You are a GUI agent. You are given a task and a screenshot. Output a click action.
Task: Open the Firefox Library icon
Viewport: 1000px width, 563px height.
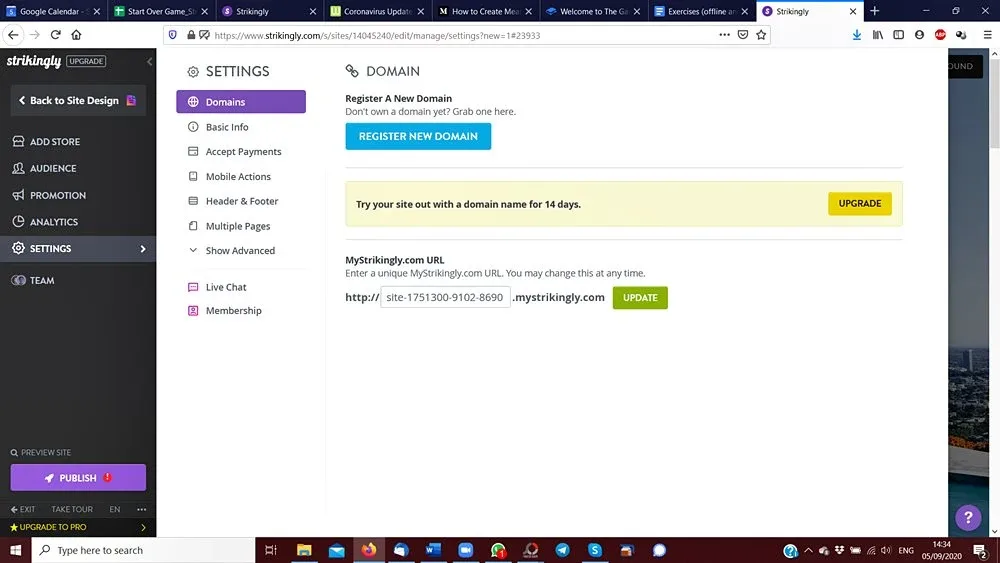pyautogui.click(x=878, y=35)
